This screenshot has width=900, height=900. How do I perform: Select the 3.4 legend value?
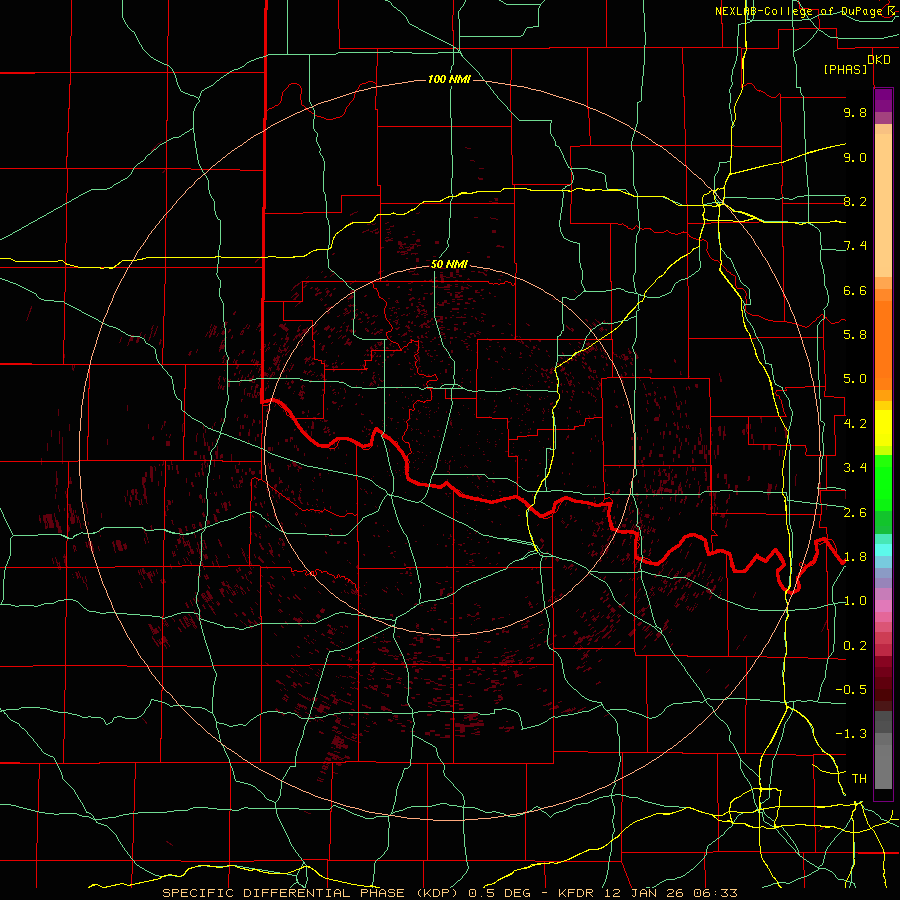click(855, 468)
